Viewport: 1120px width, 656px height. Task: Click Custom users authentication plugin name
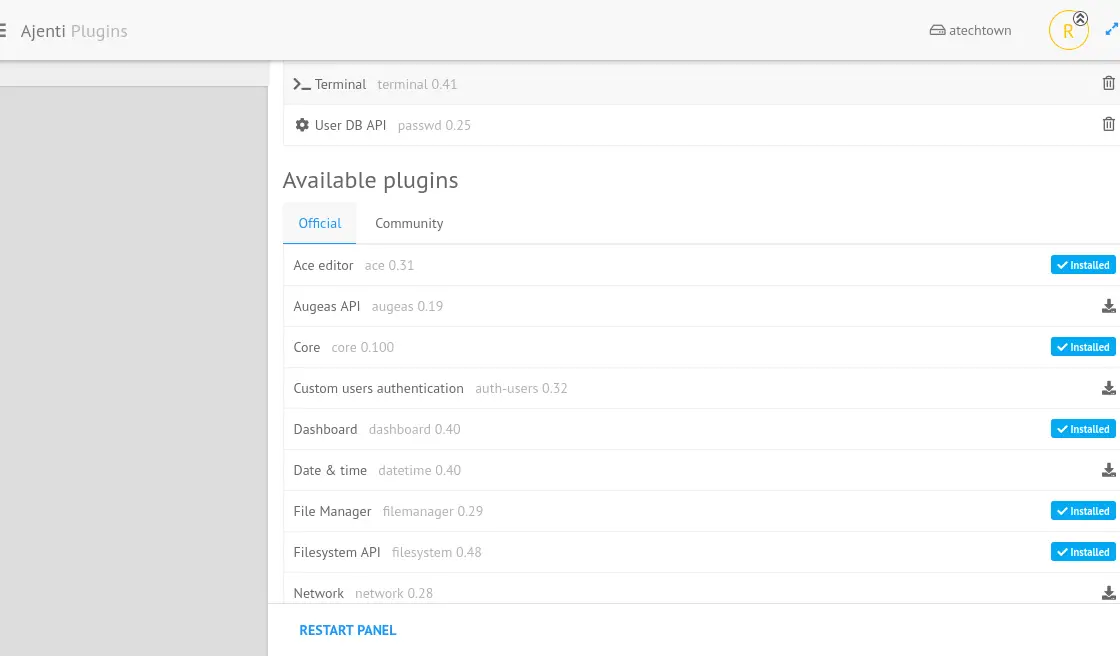pos(379,388)
